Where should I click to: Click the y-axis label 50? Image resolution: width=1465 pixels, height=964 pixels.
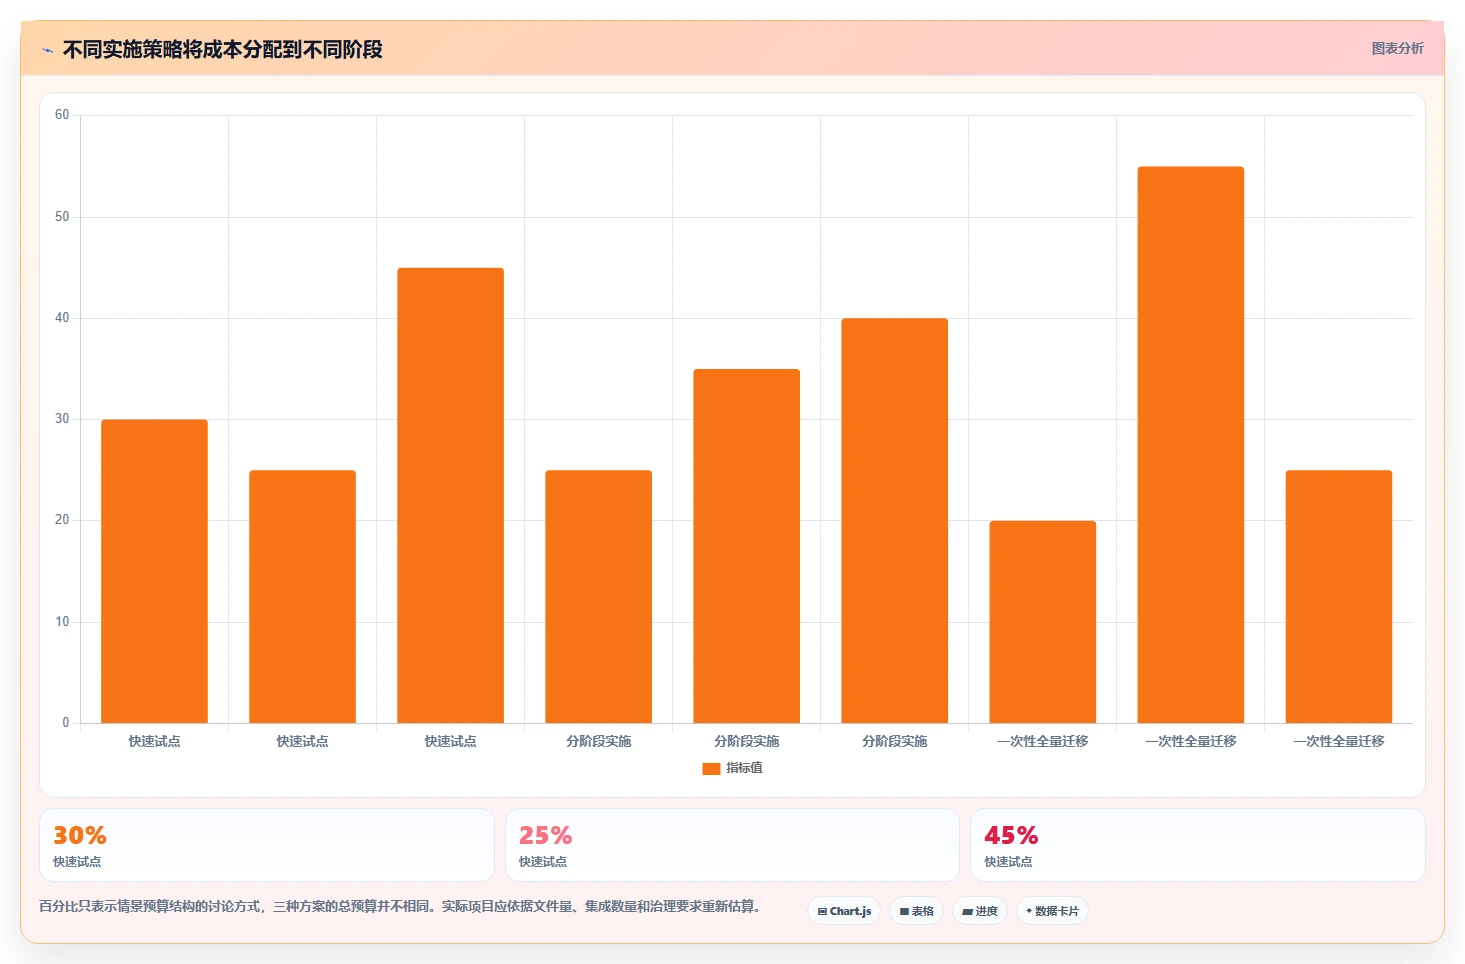[x=62, y=217]
